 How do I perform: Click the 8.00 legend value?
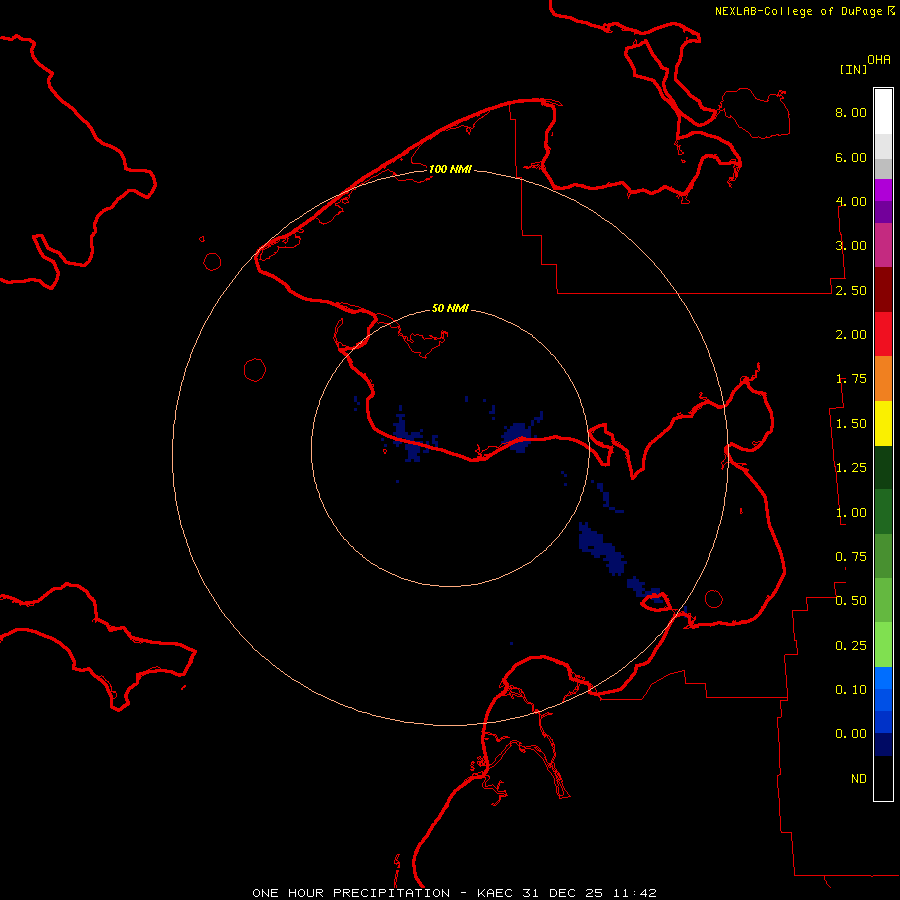point(851,113)
